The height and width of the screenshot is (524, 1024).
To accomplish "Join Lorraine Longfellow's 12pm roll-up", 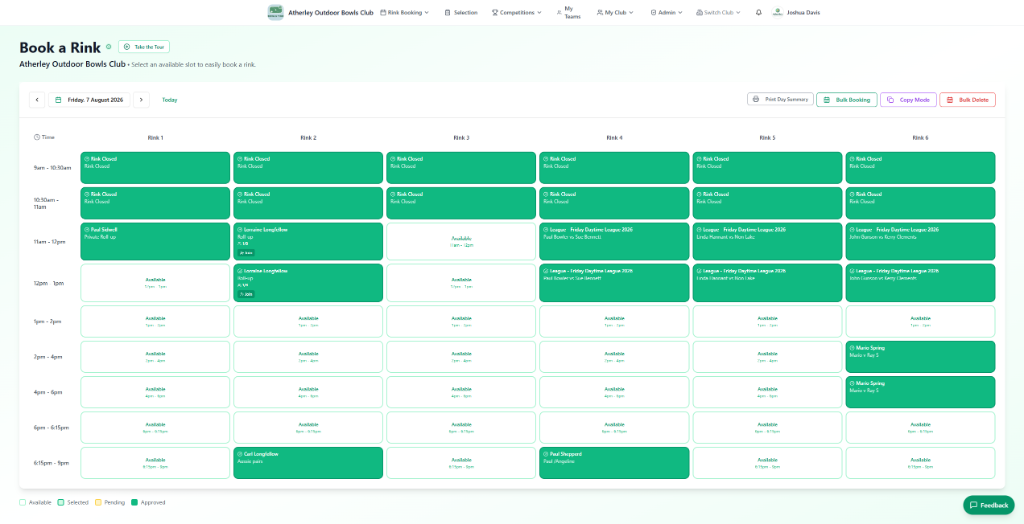I will (x=246, y=294).
